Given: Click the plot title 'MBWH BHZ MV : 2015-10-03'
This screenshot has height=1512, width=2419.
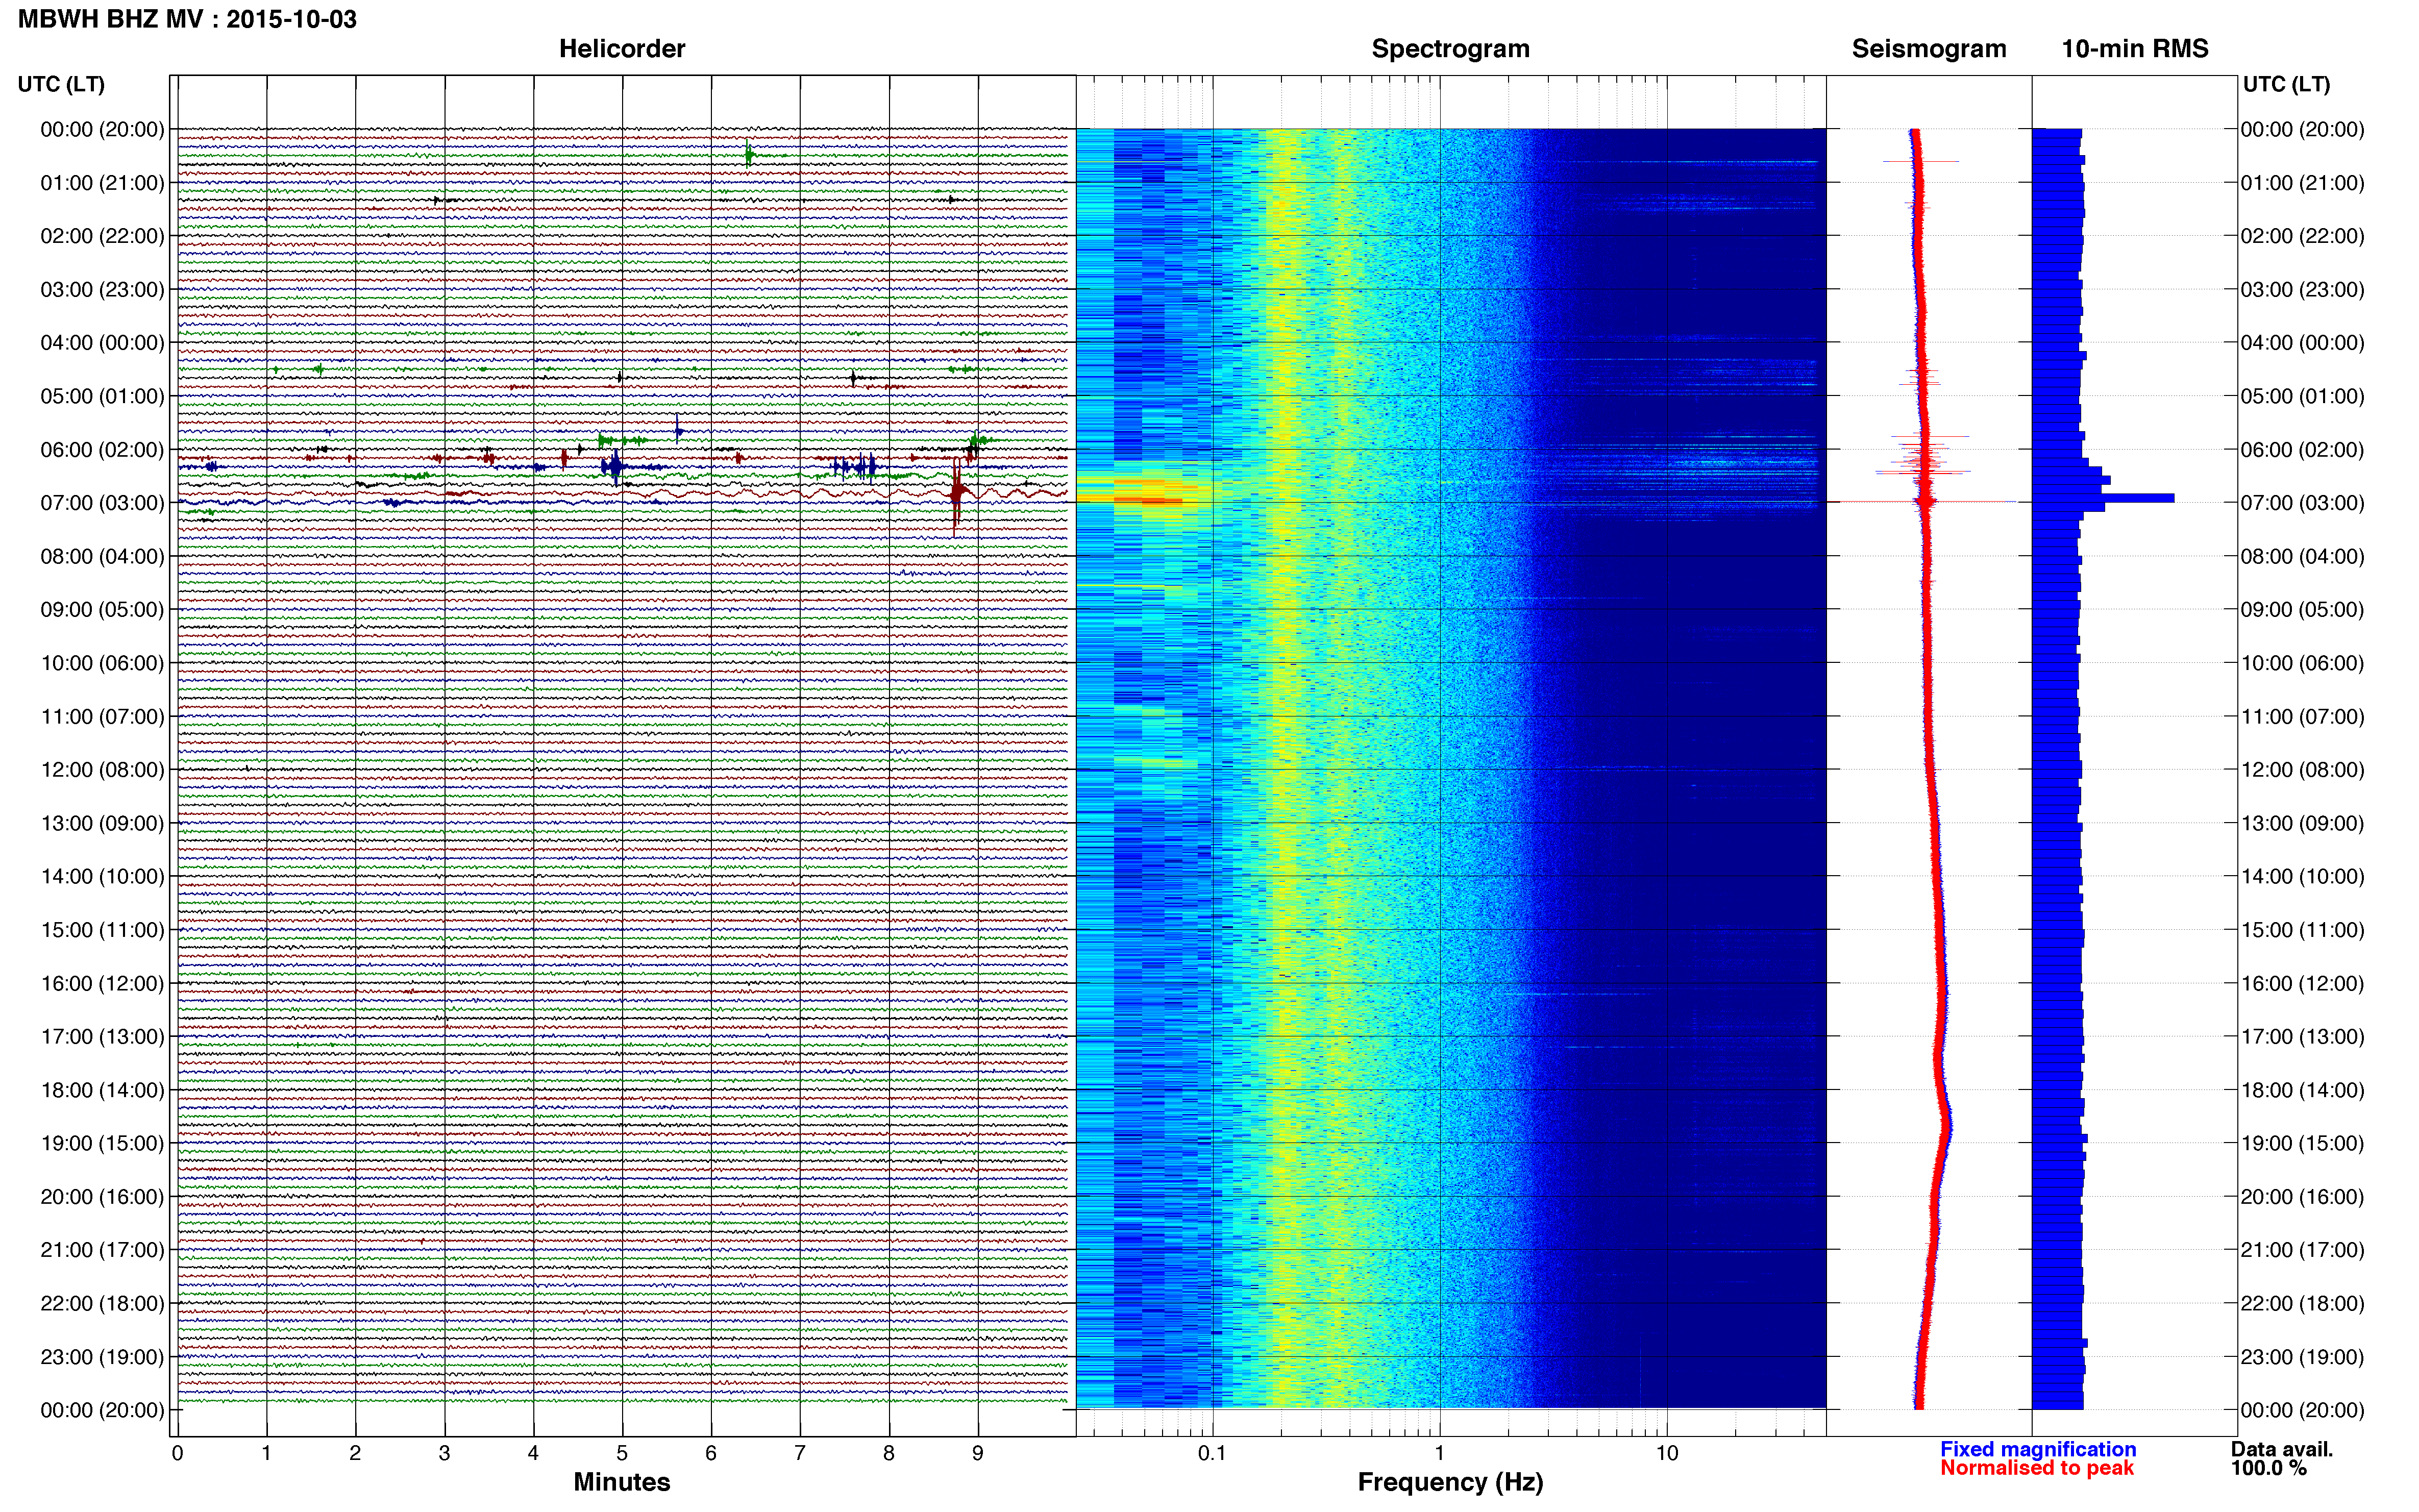Looking at the screenshot, I should (x=187, y=19).
